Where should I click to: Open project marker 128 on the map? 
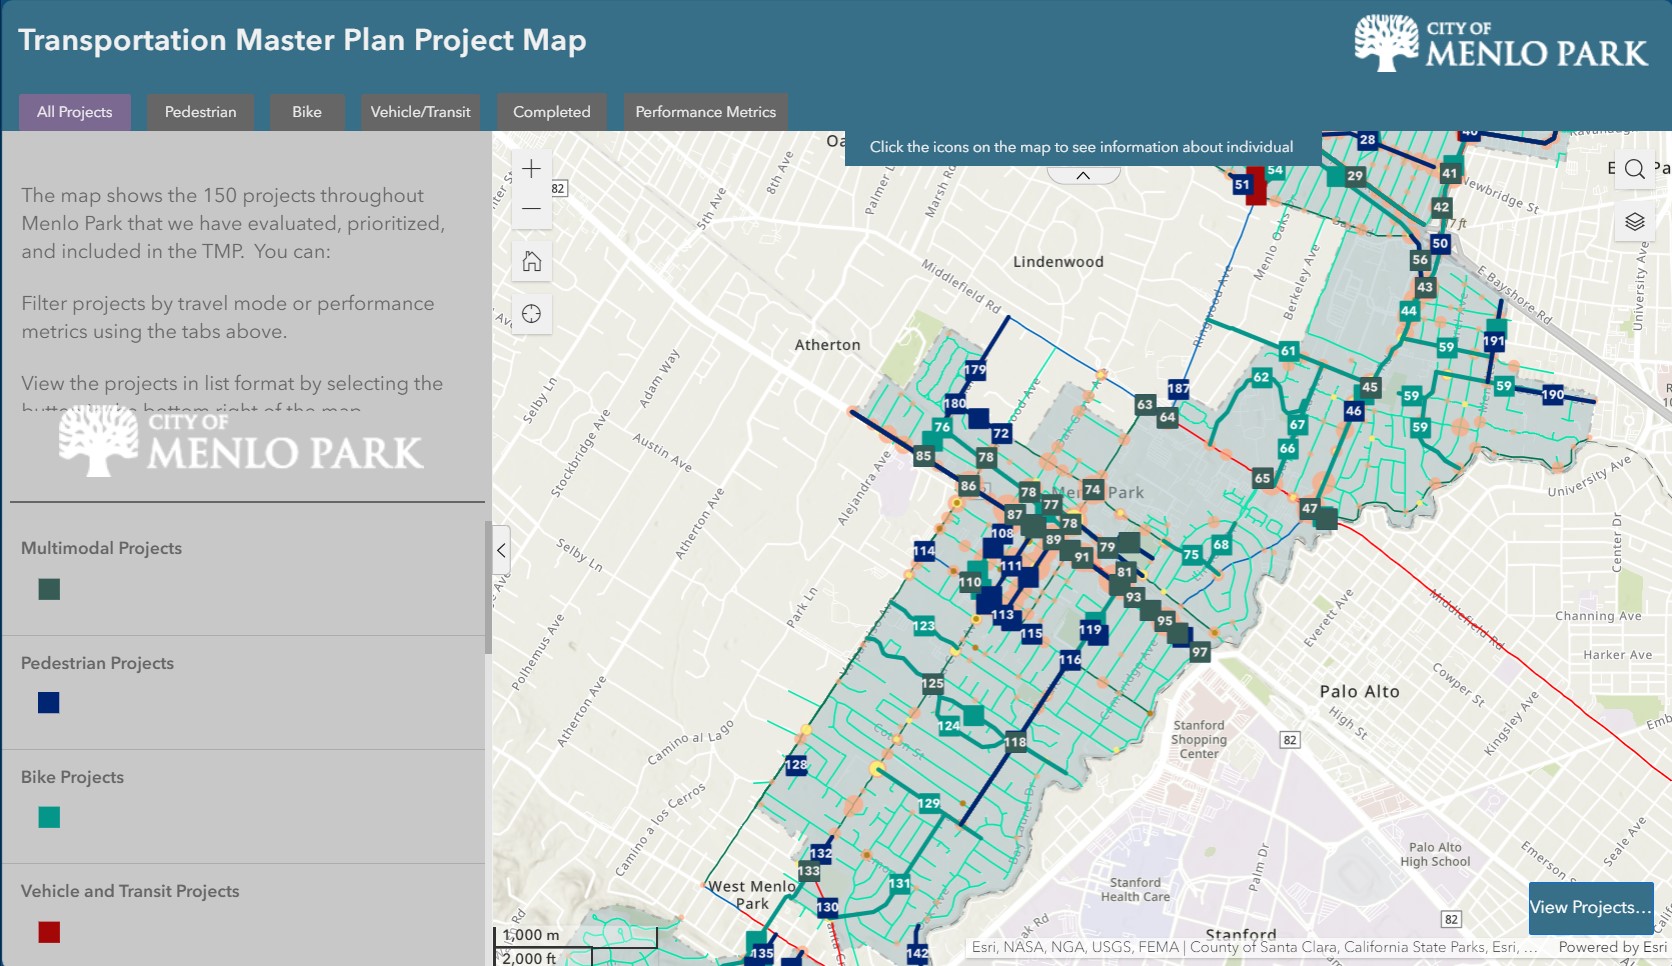tap(797, 764)
